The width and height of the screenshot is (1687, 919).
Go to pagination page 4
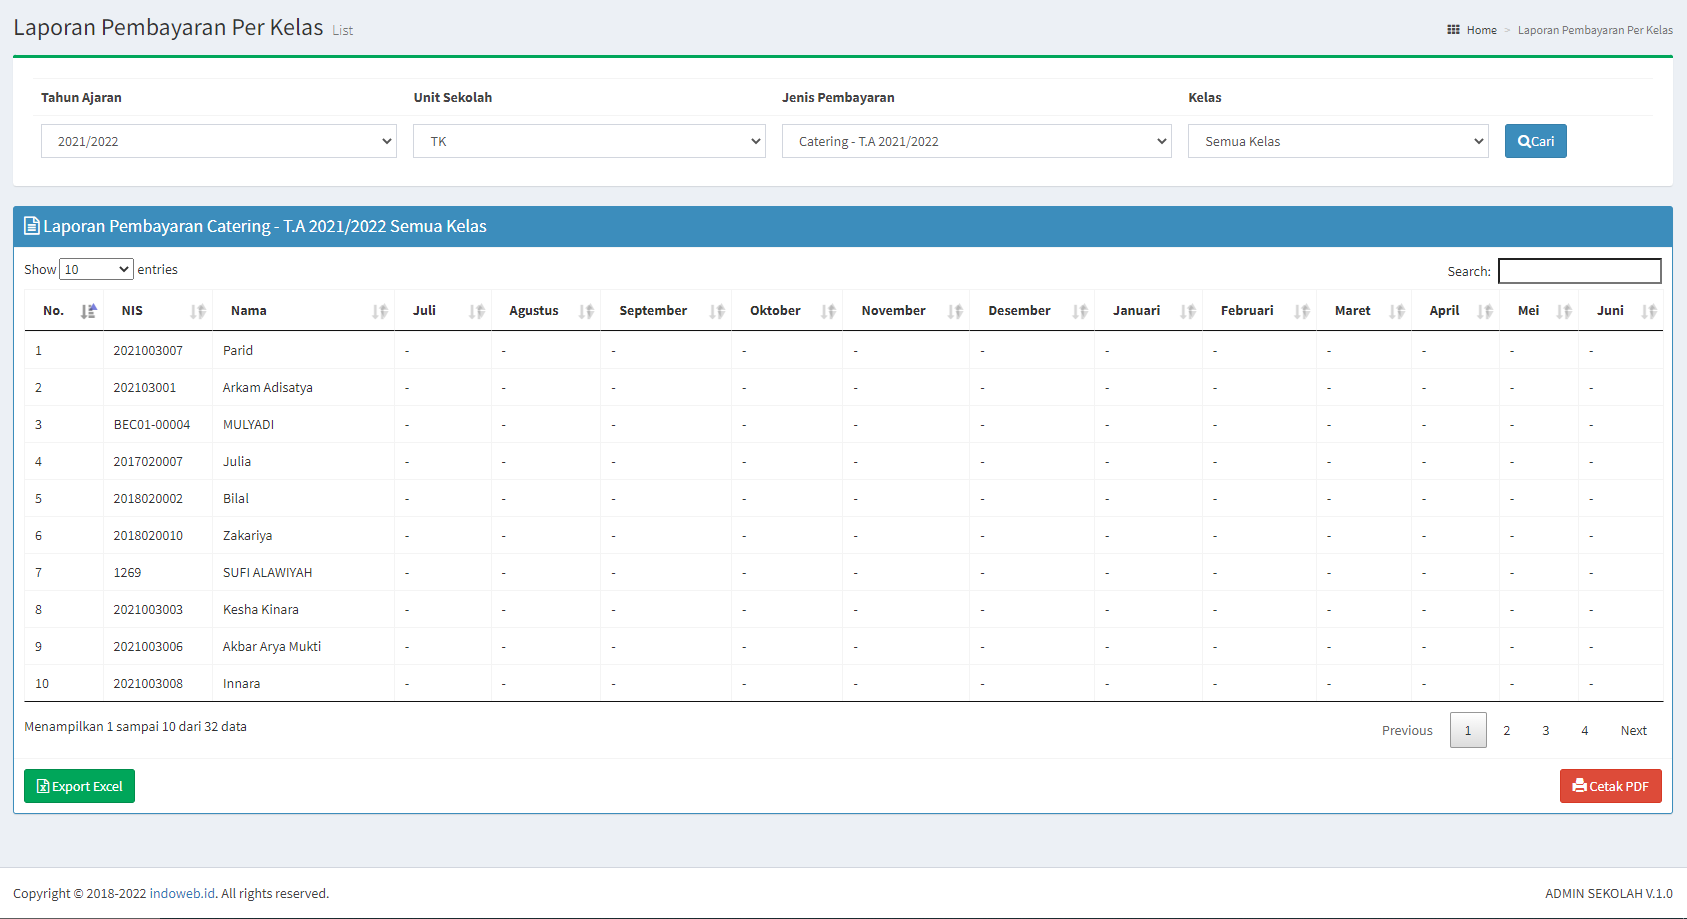click(x=1585, y=730)
